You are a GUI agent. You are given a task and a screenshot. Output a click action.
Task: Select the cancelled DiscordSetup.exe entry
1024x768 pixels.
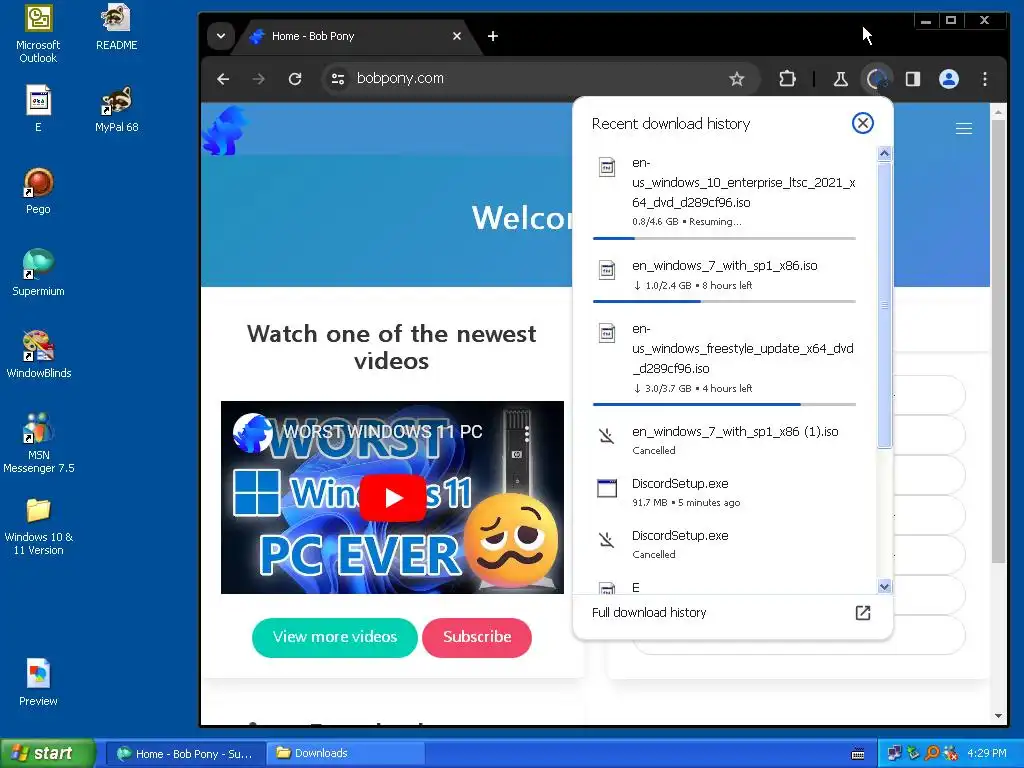[x=724, y=545]
